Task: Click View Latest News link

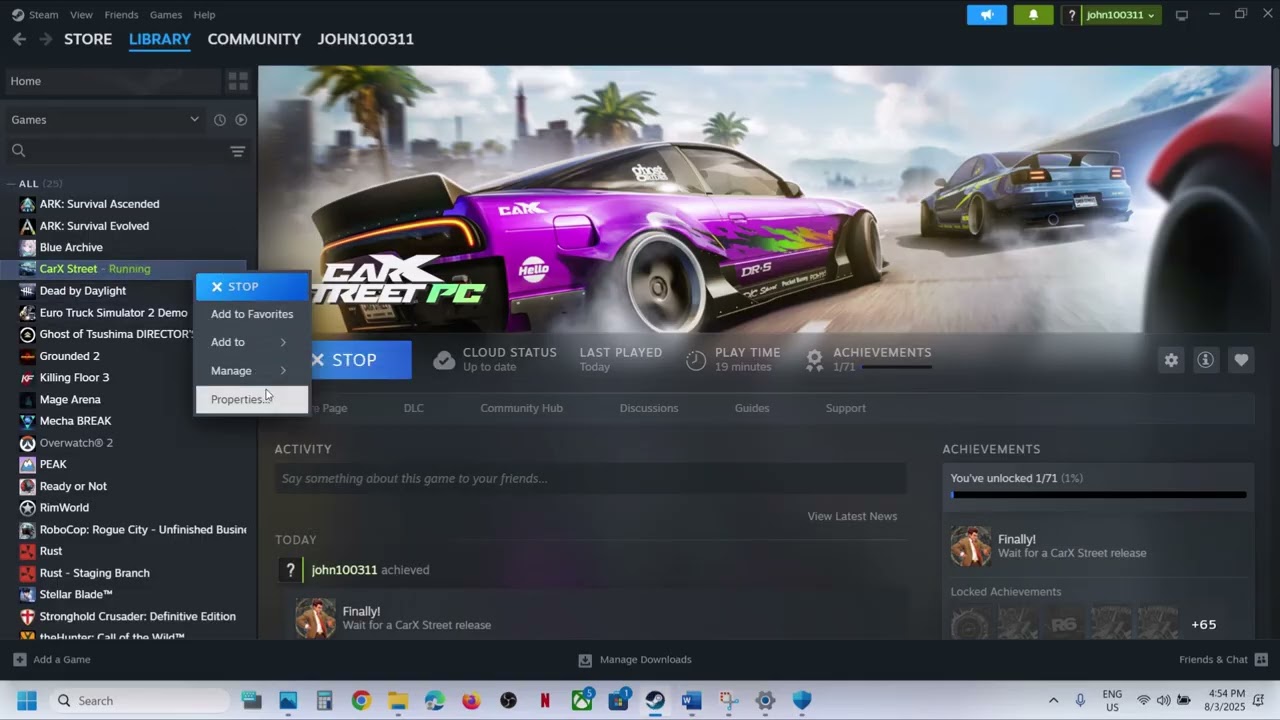Action: point(852,516)
